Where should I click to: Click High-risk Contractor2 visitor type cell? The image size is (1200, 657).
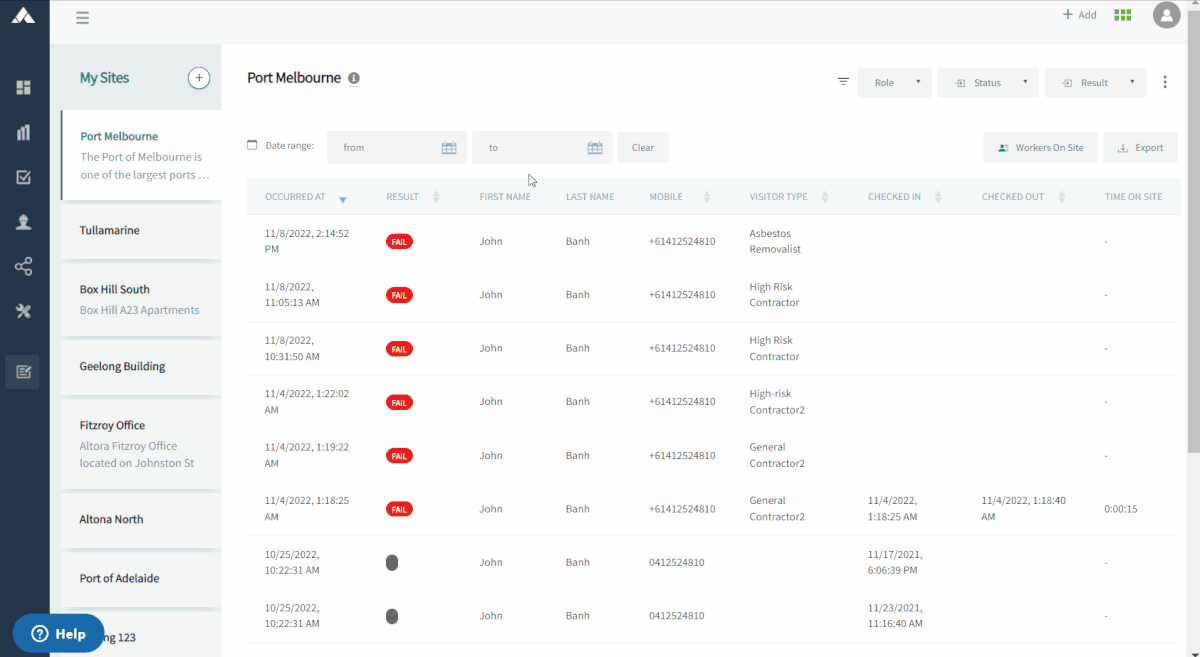pos(777,402)
